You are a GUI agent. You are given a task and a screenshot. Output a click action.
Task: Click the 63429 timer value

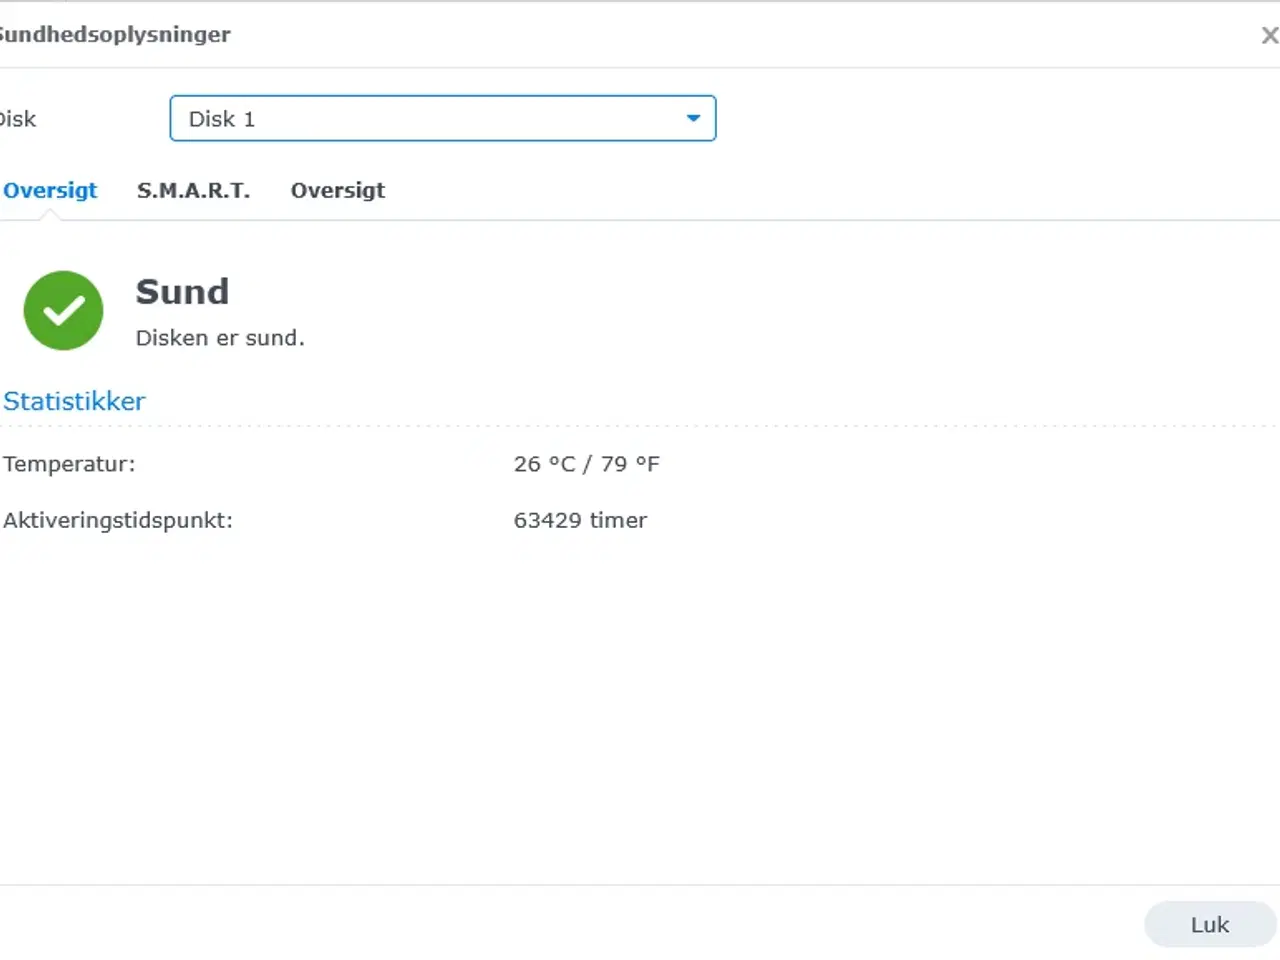pos(580,520)
